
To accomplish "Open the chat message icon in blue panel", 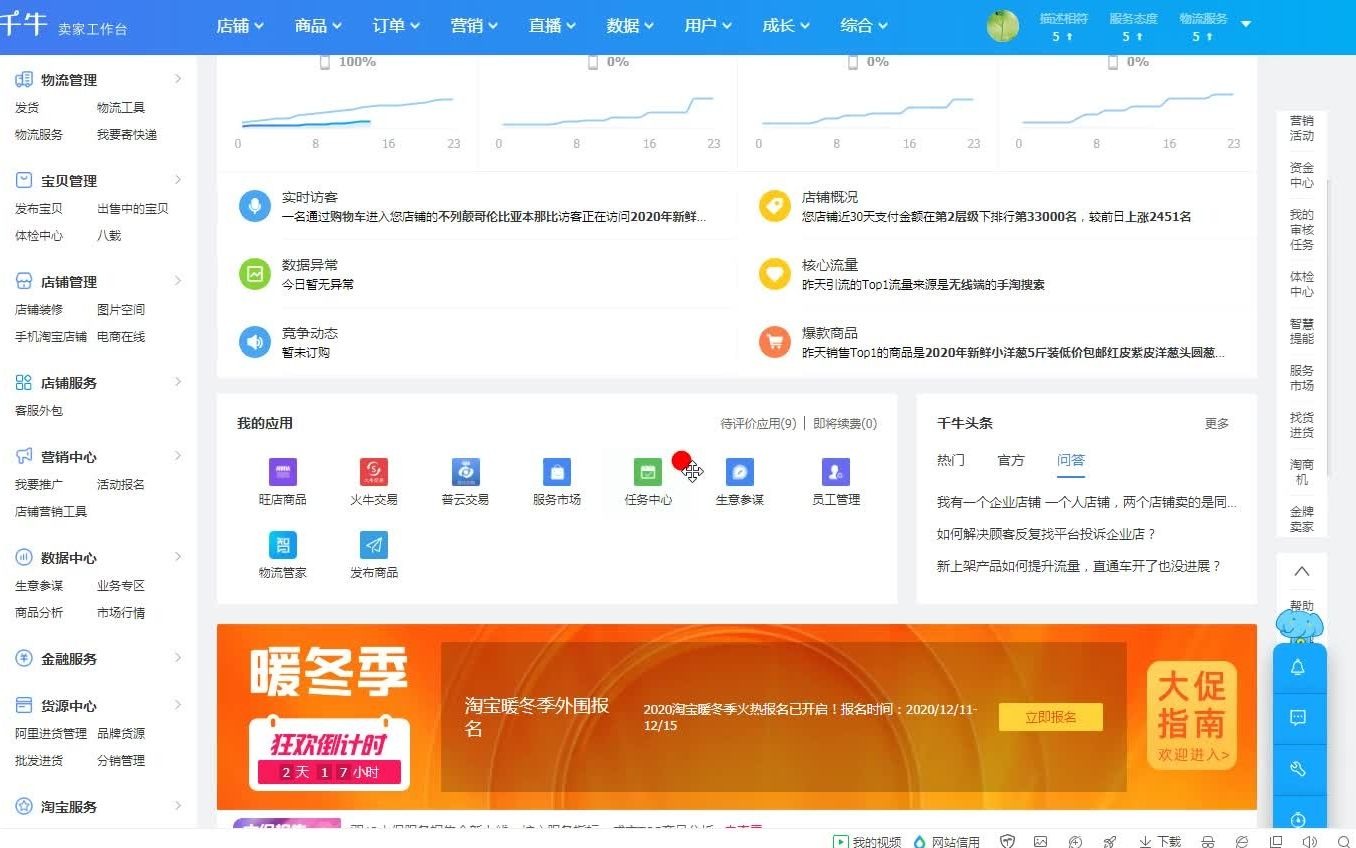I will pos(1298,718).
